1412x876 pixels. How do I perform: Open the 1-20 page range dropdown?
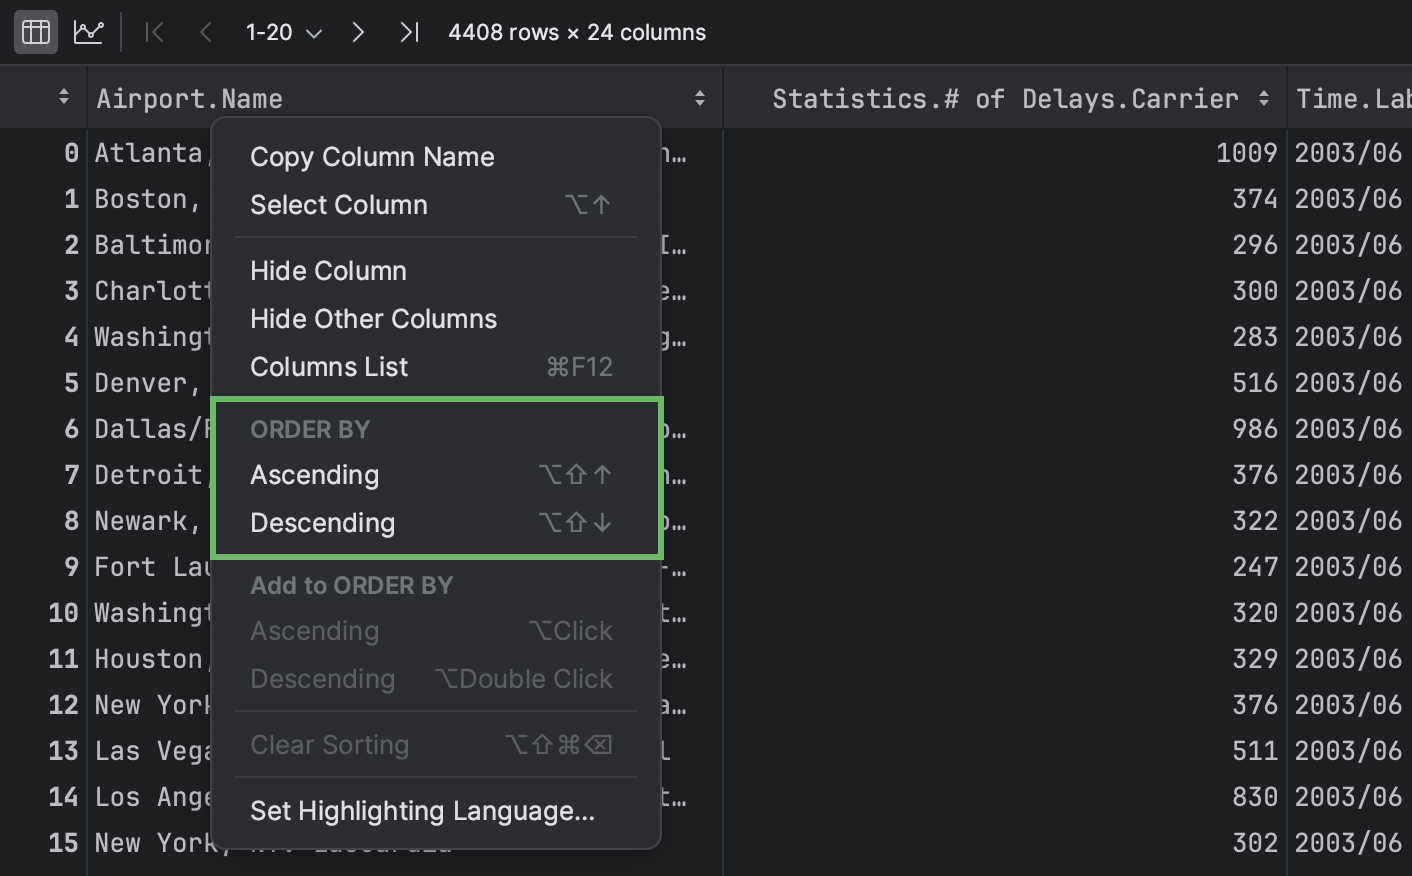click(283, 31)
